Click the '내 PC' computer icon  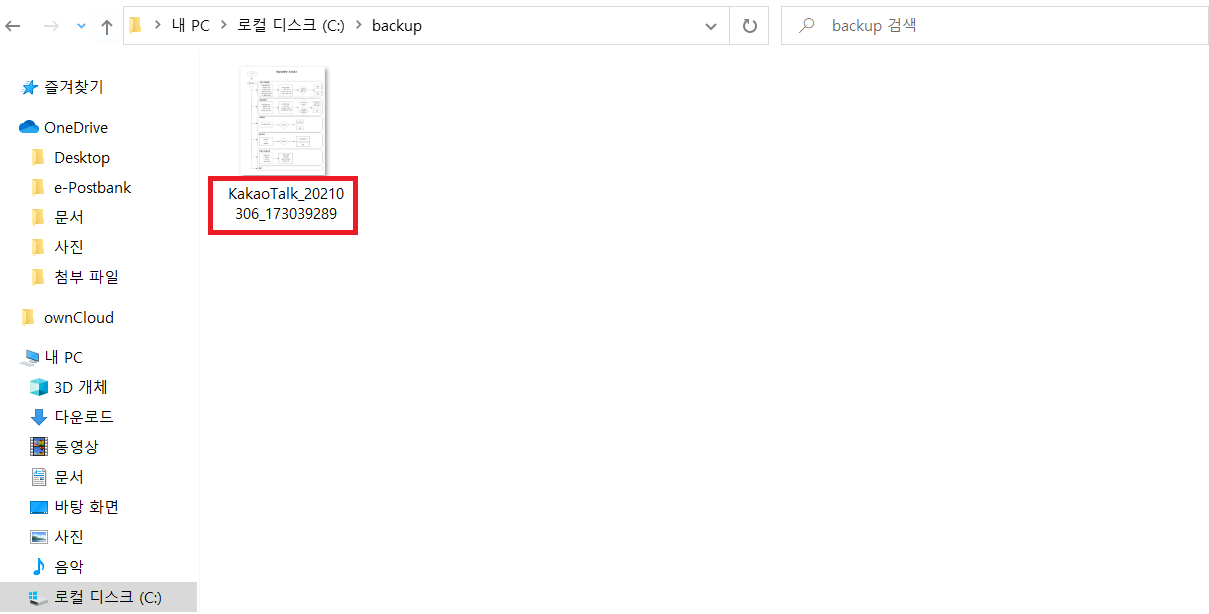(x=30, y=358)
